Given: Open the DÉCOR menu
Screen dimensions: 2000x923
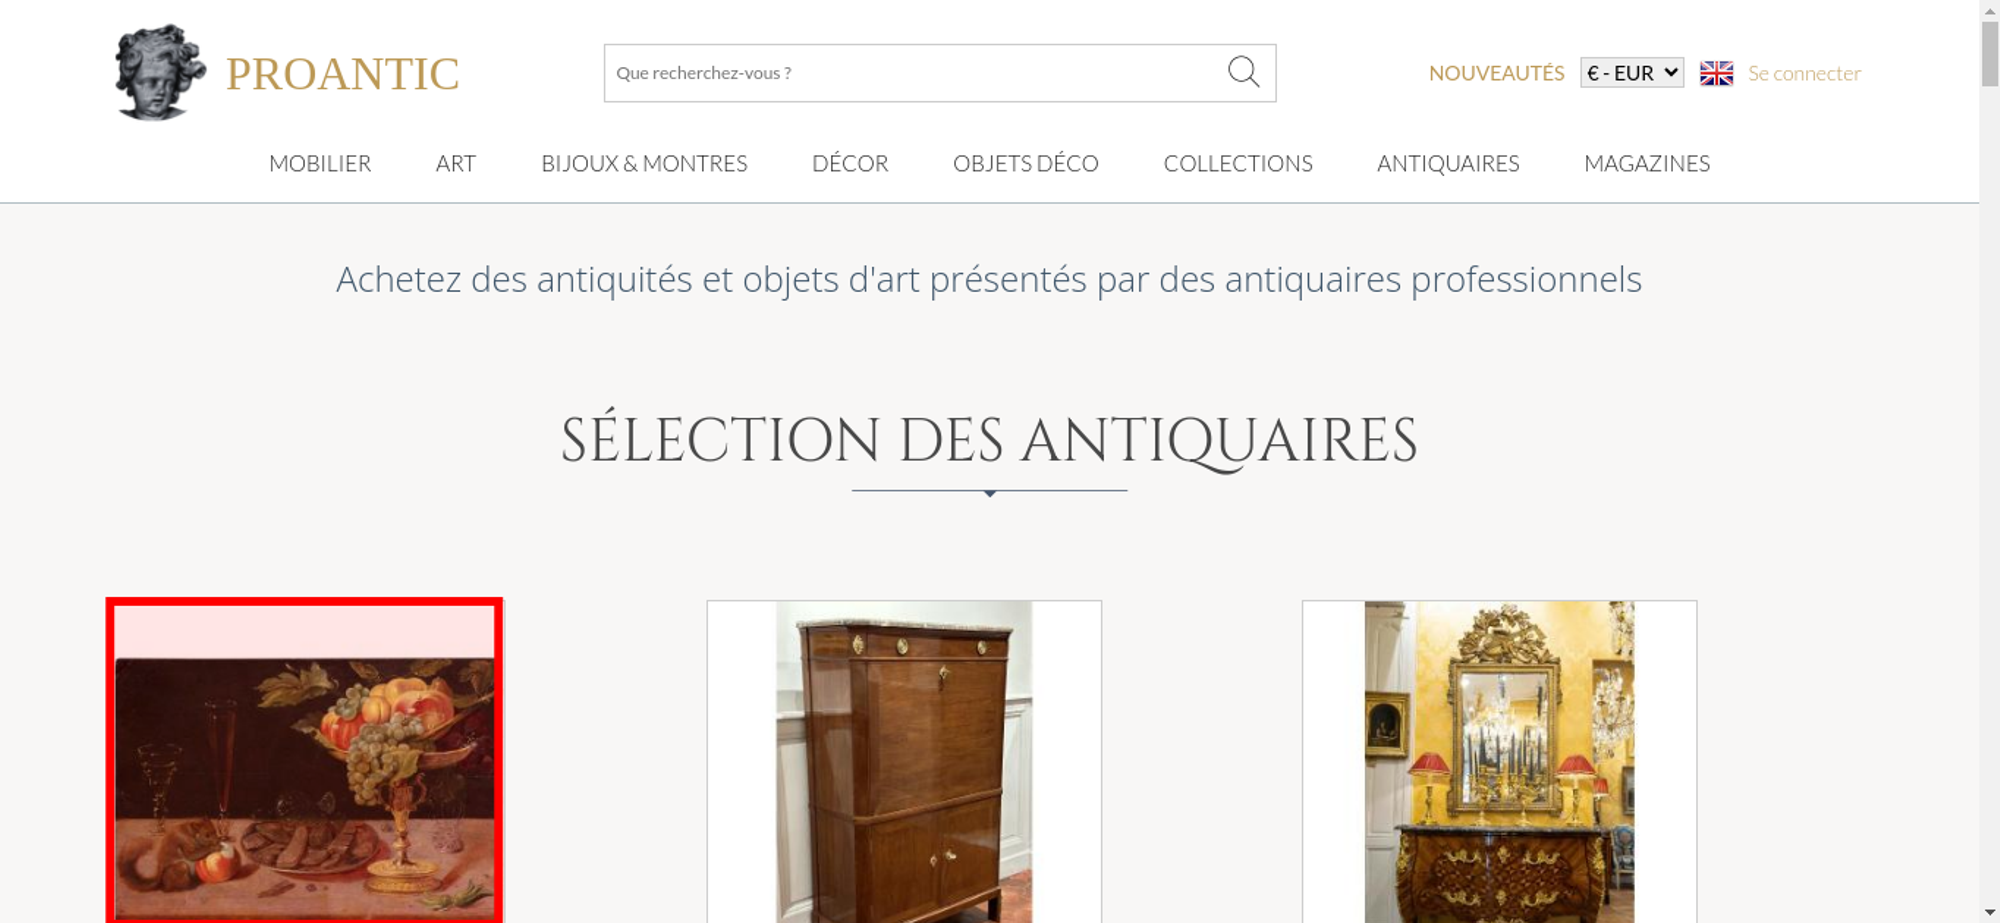Looking at the screenshot, I should coord(850,163).
